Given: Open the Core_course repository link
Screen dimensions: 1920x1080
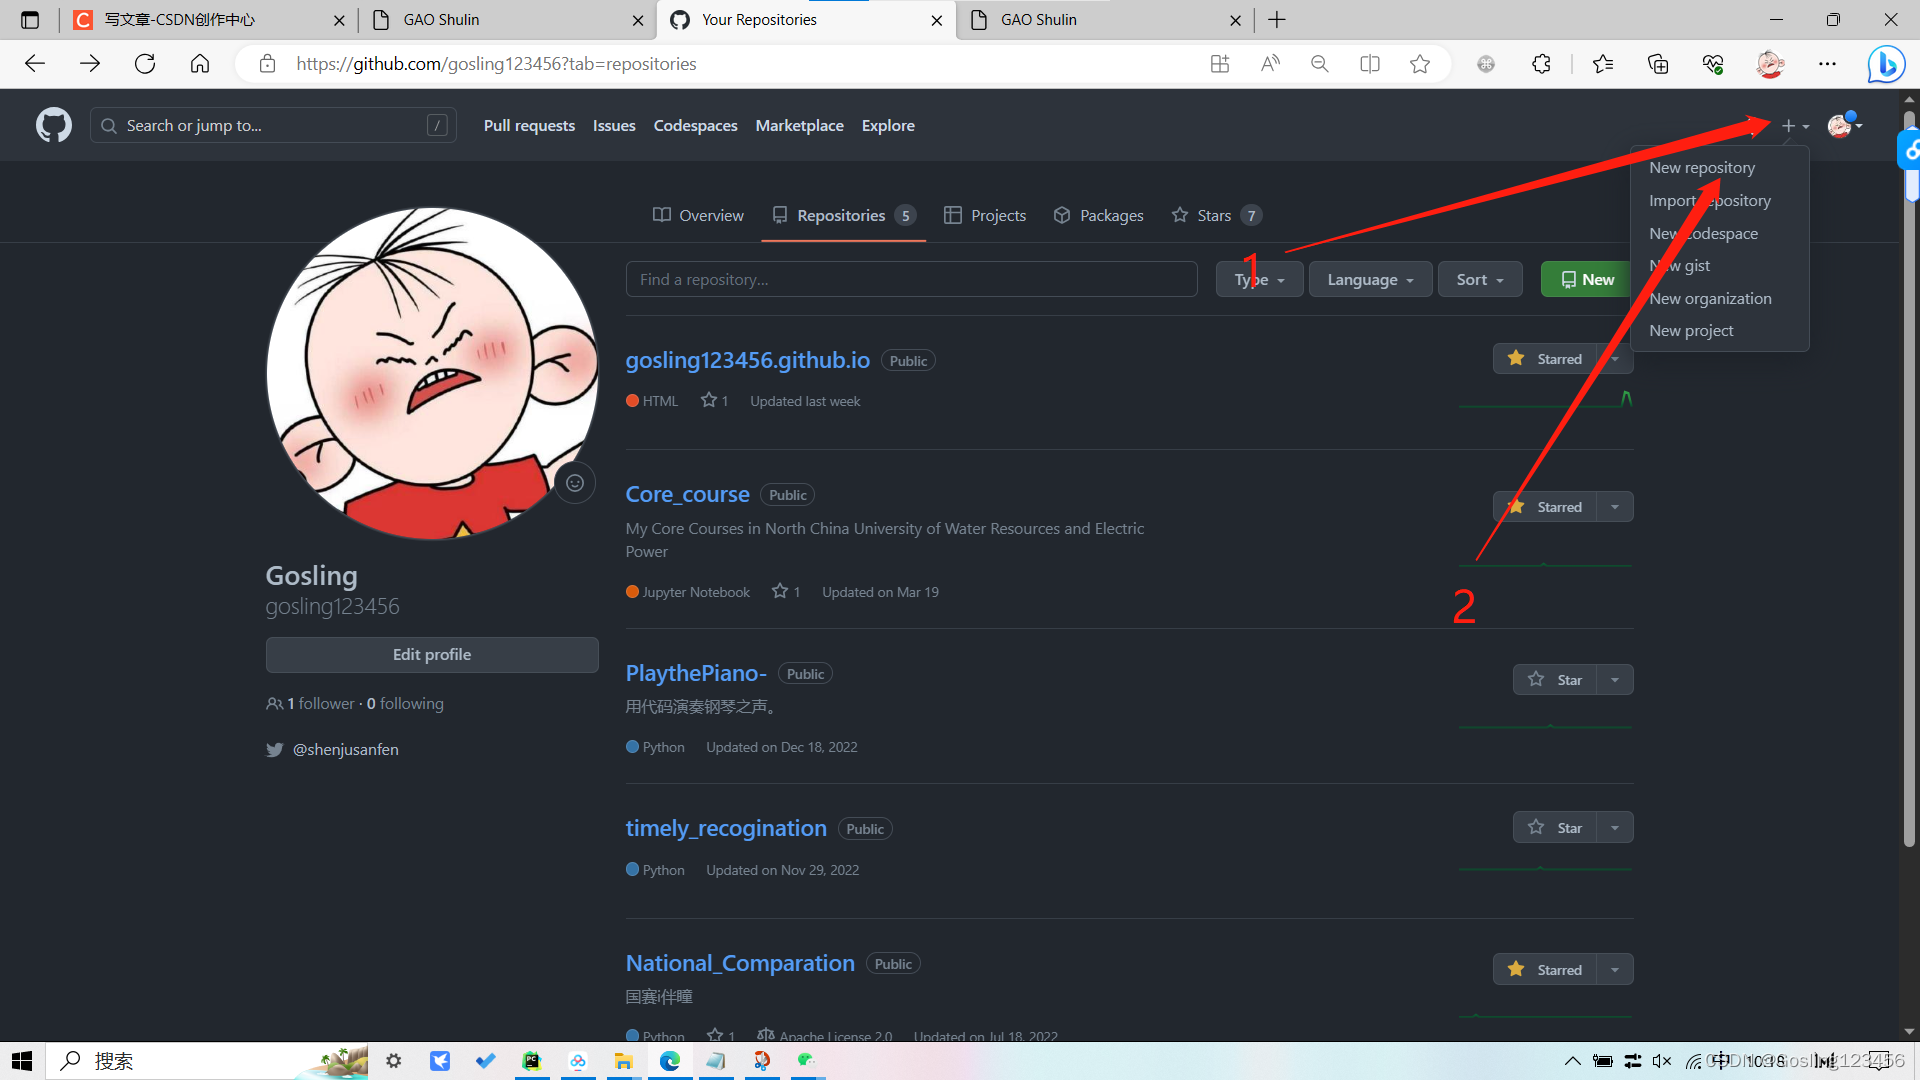Looking at the screenshot, I should 687,494.
